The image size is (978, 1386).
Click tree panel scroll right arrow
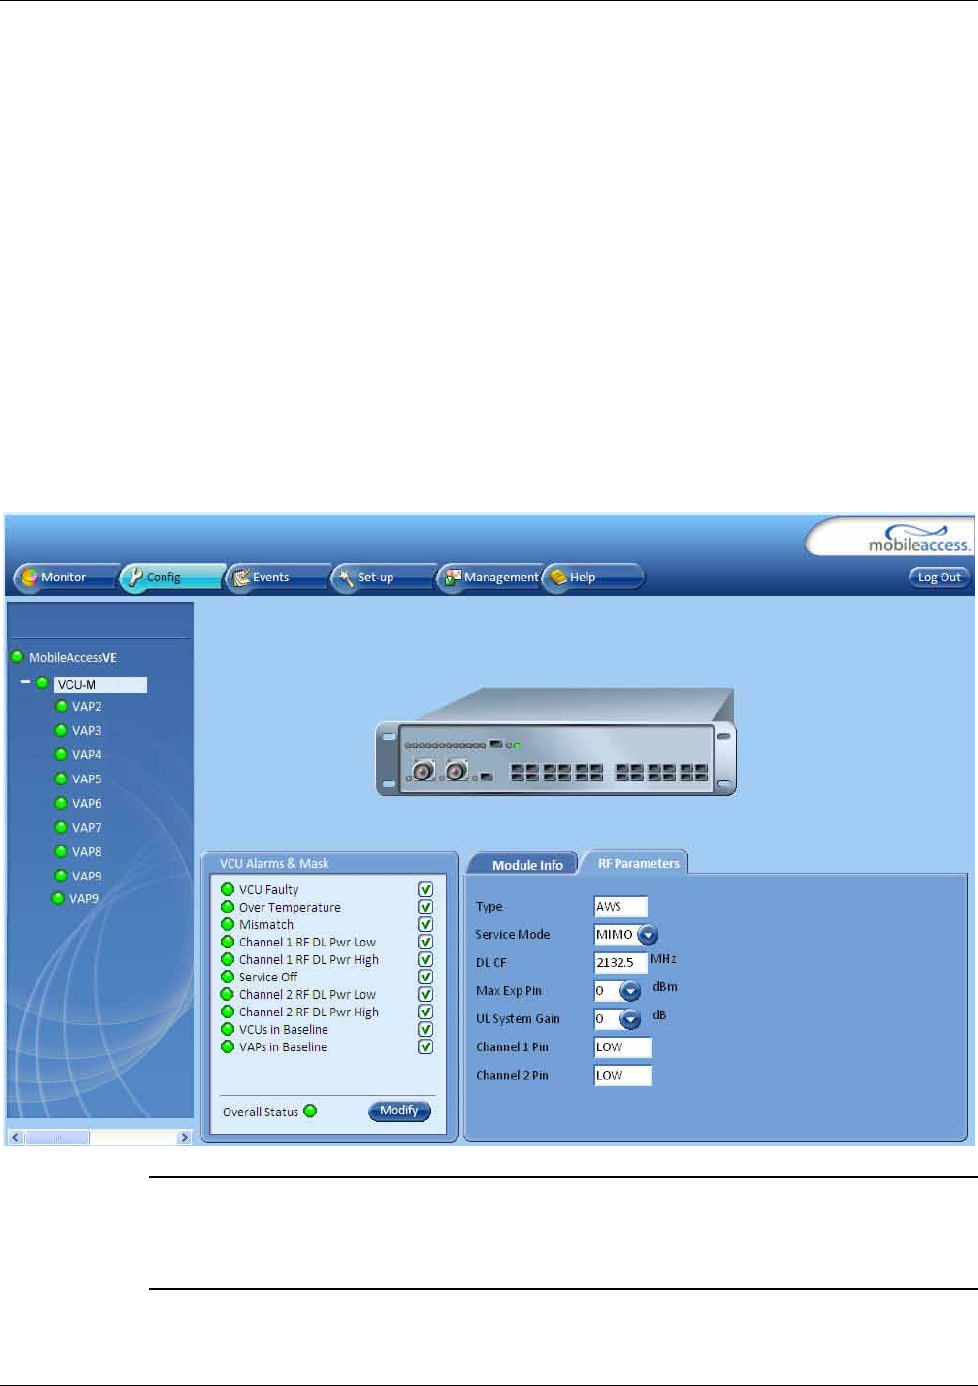tap(184, 1138)
